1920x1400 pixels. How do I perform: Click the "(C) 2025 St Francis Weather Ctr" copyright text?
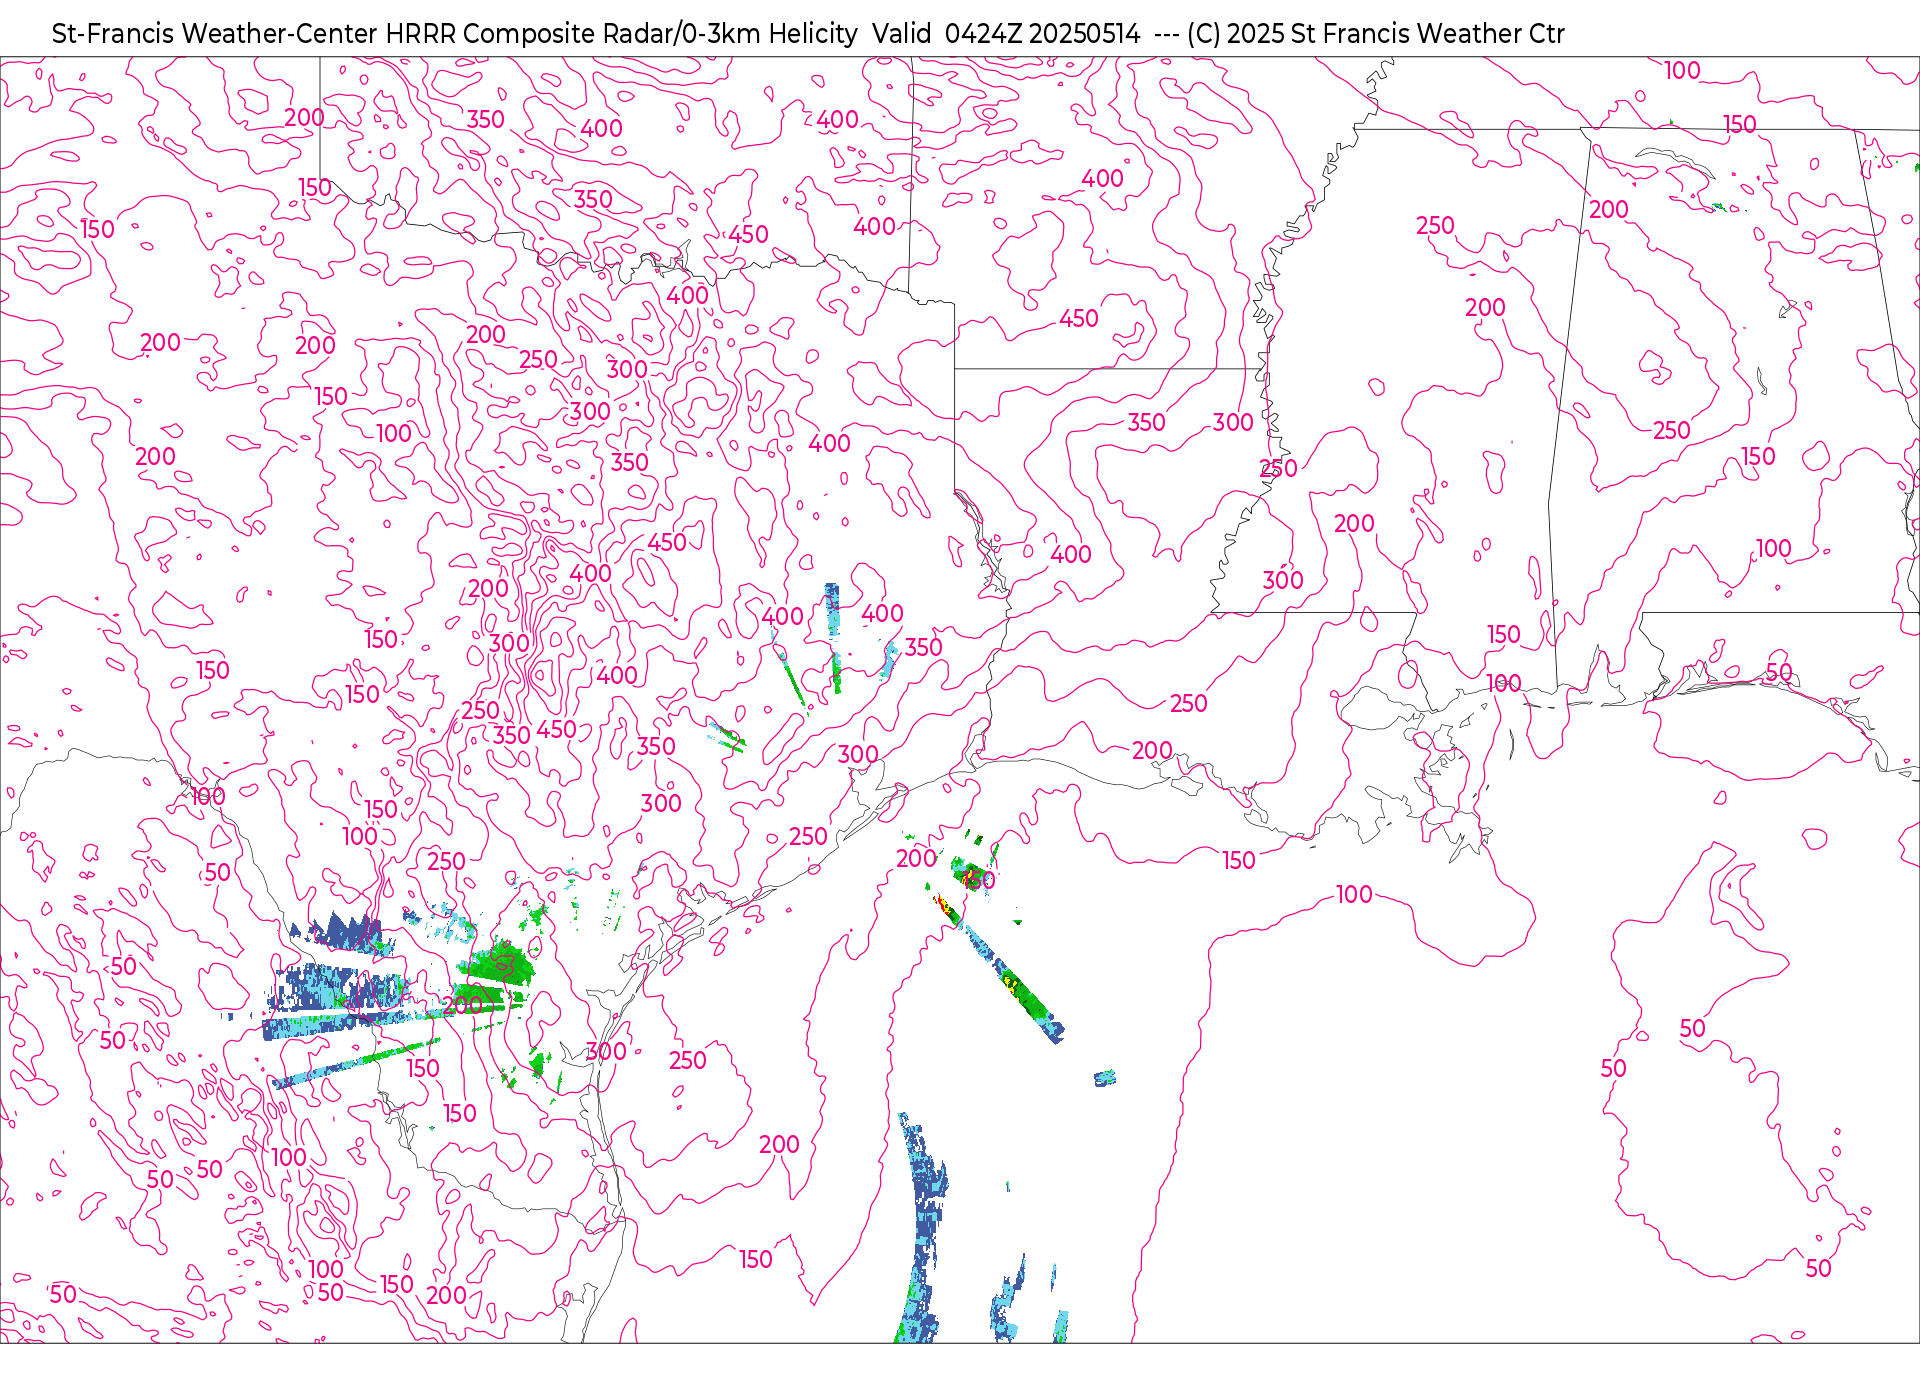1376,34
